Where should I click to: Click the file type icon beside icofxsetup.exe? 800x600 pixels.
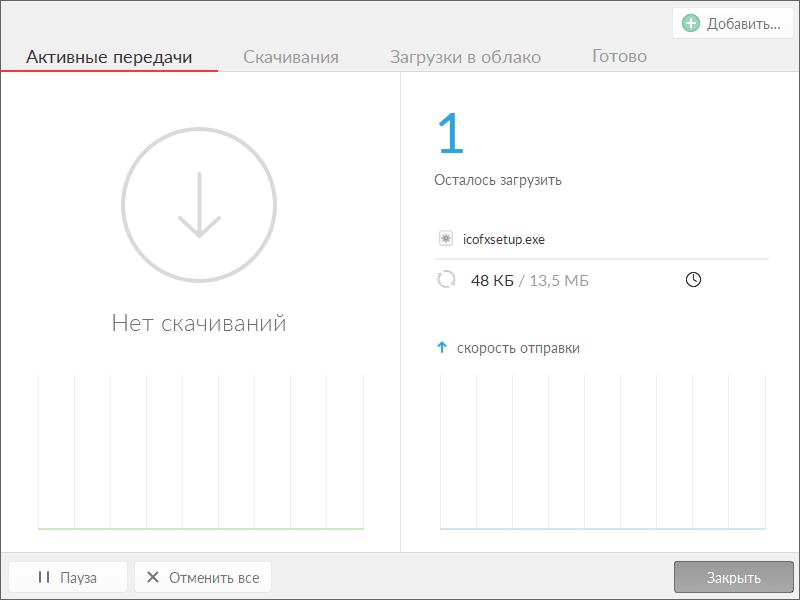[x=446, y=239]
